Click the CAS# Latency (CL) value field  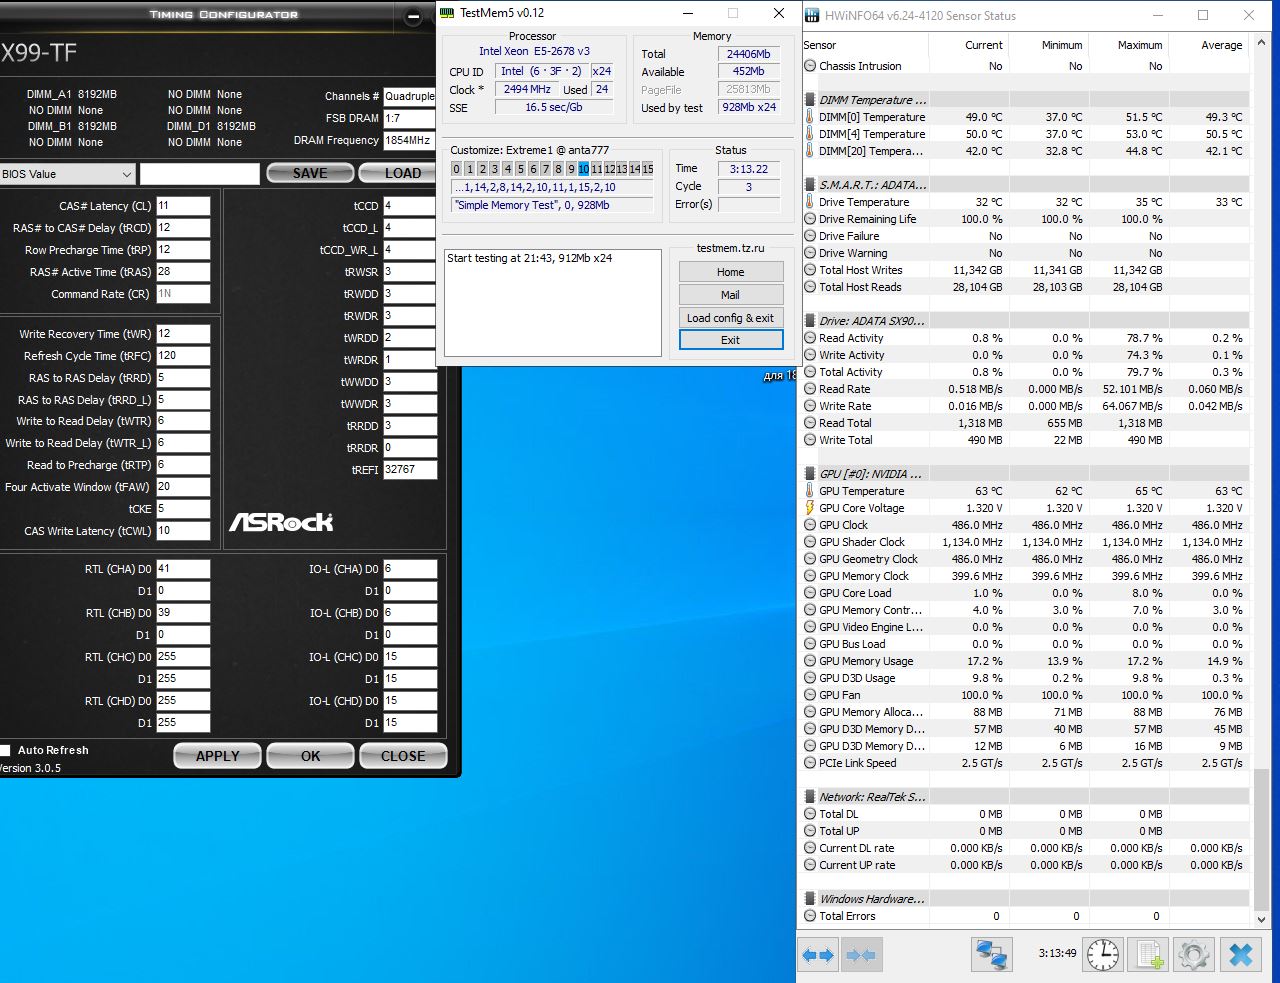coord(183,206)
